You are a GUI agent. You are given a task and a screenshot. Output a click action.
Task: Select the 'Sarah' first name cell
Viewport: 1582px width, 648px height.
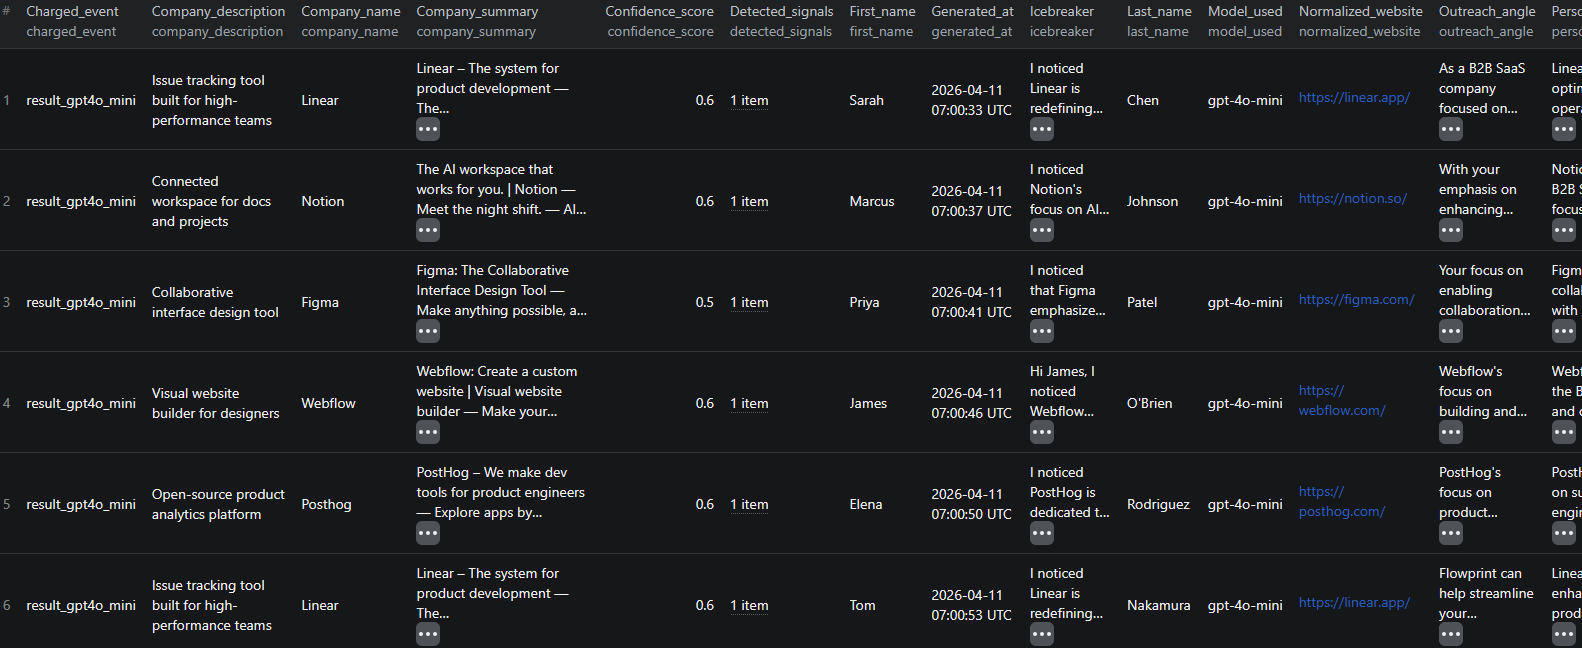coord(866,100)
